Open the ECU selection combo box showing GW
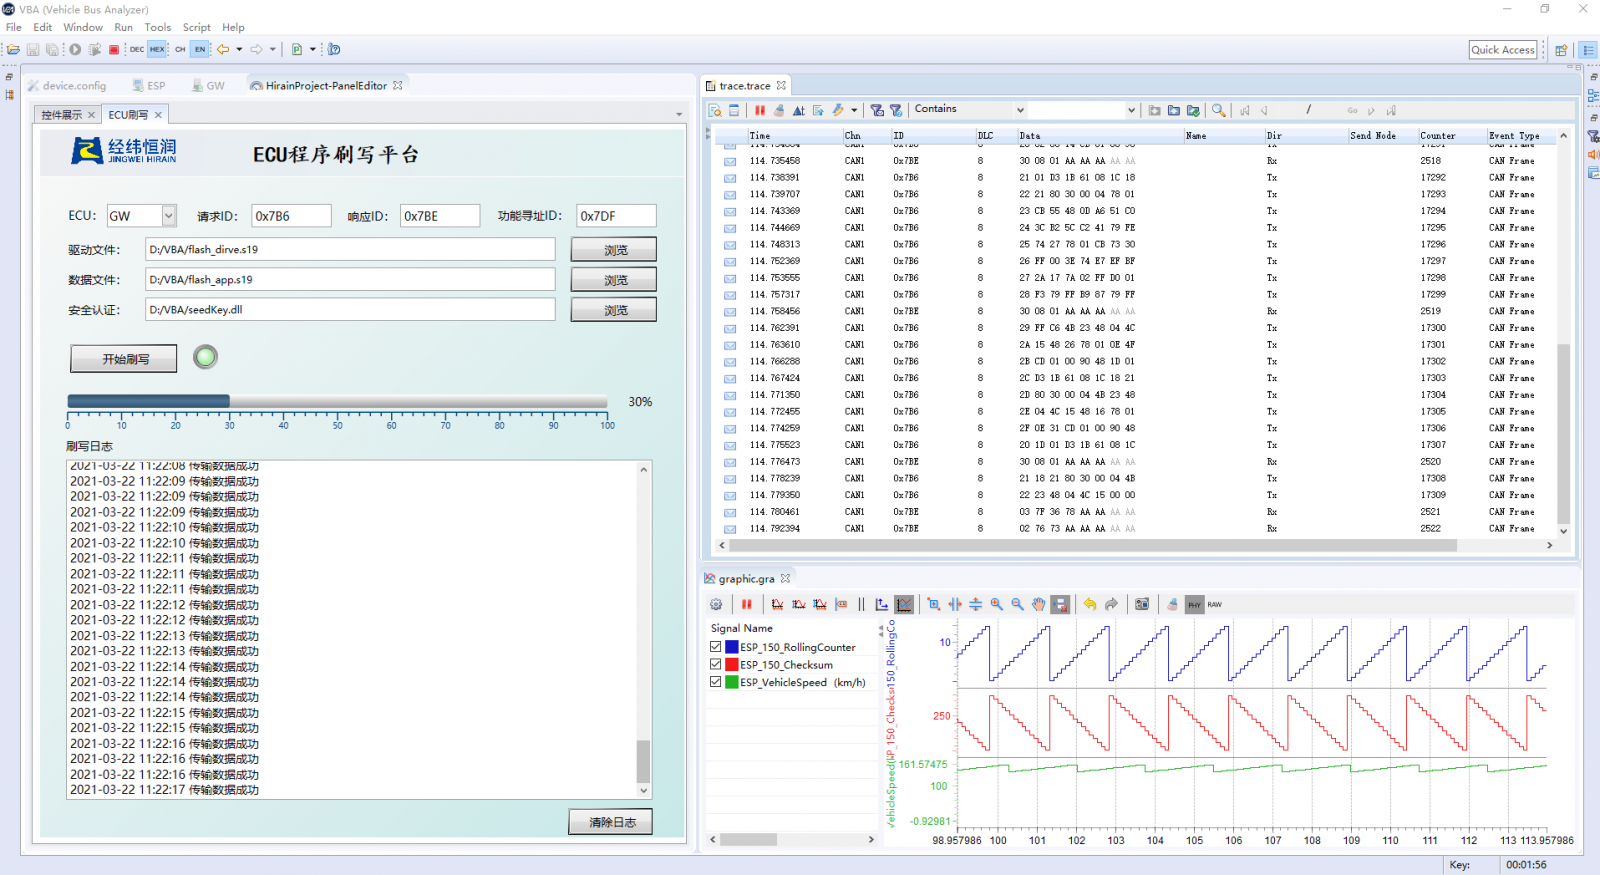Viewport: 1600px width, 875px height. (141, 216)
